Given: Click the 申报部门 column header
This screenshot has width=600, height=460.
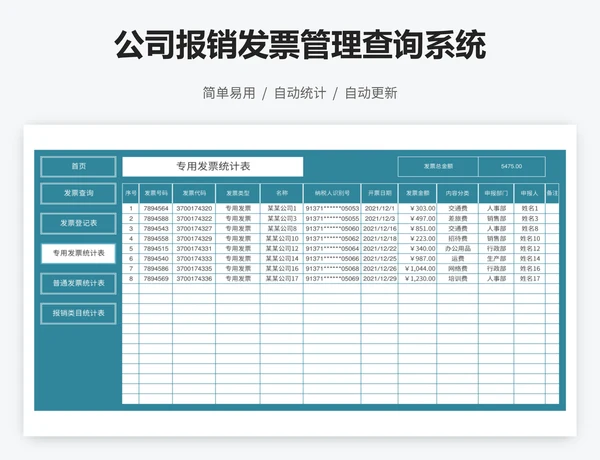Looking at the screenshot, I should 496,193.
